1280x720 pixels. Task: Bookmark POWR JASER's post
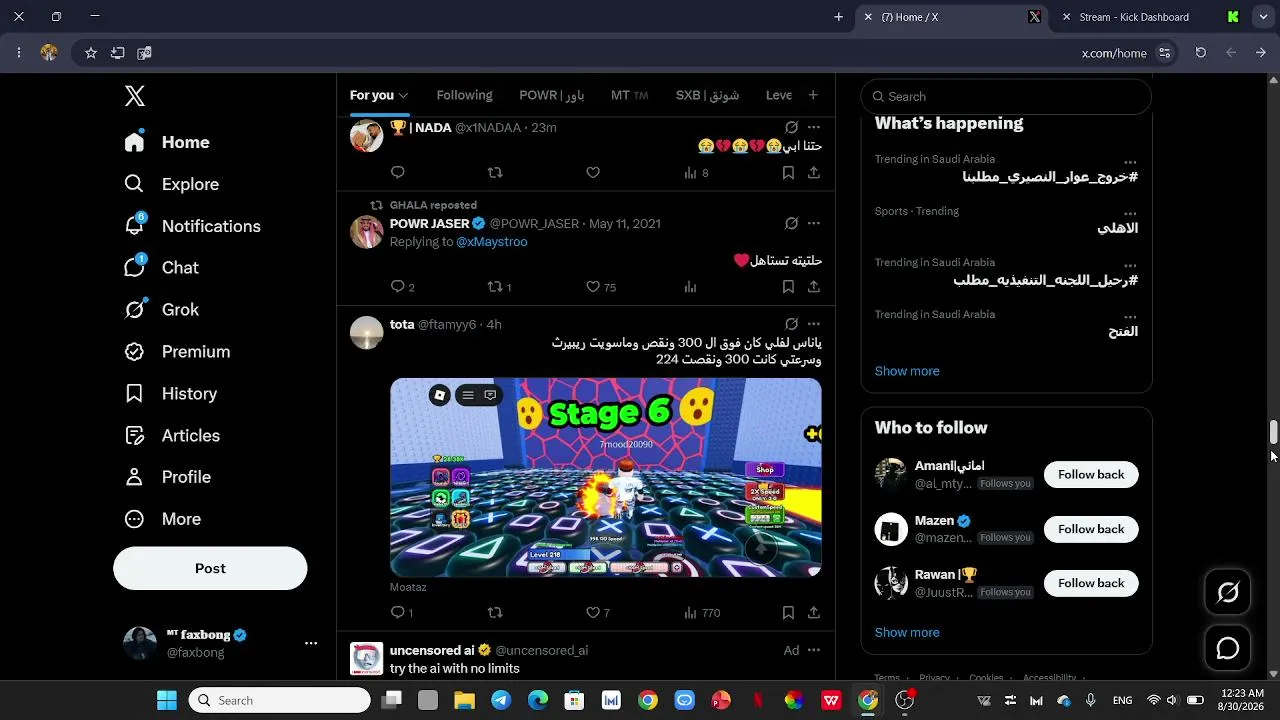pos(788,287)
